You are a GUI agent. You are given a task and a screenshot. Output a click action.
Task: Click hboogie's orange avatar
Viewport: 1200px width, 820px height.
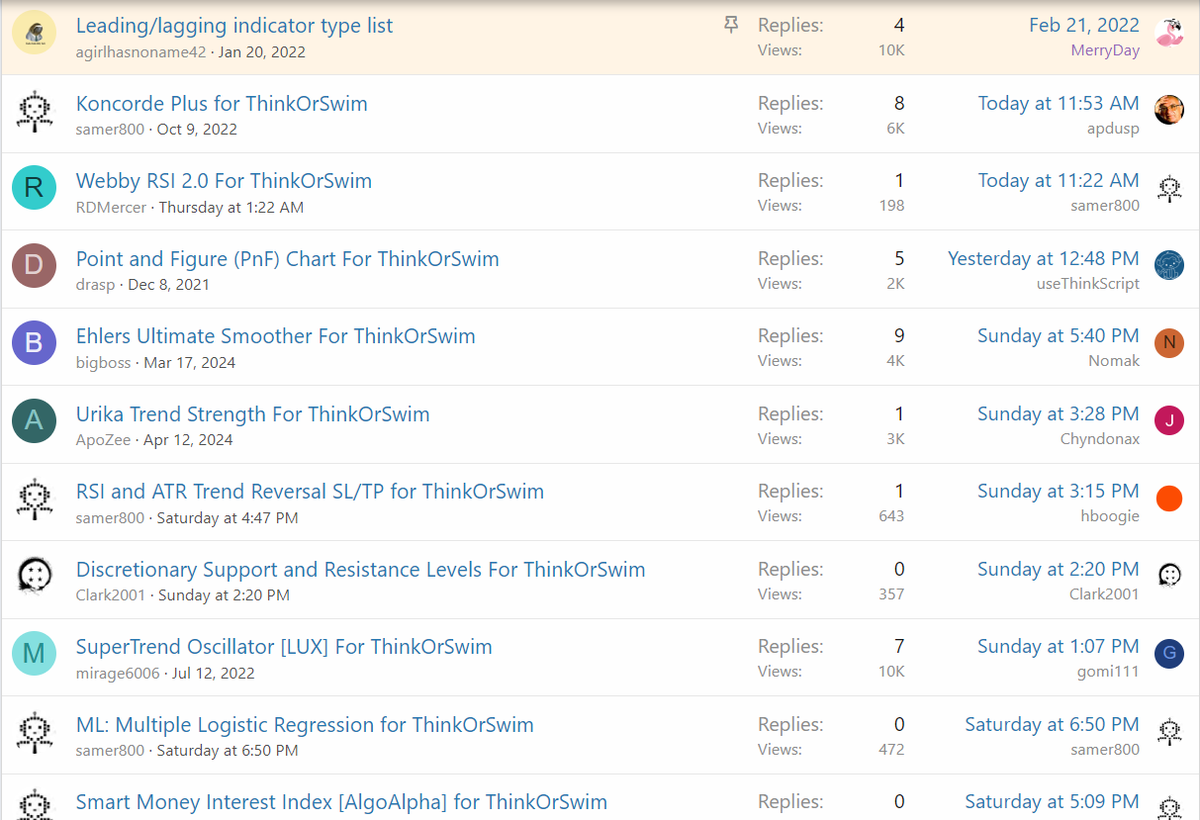(1169, 498)
